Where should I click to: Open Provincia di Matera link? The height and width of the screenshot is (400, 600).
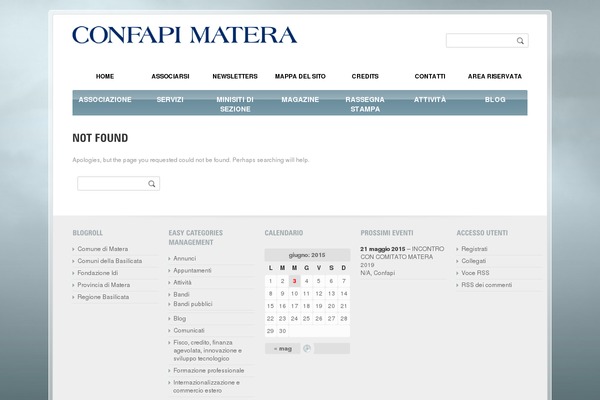[x=103, y=285]
